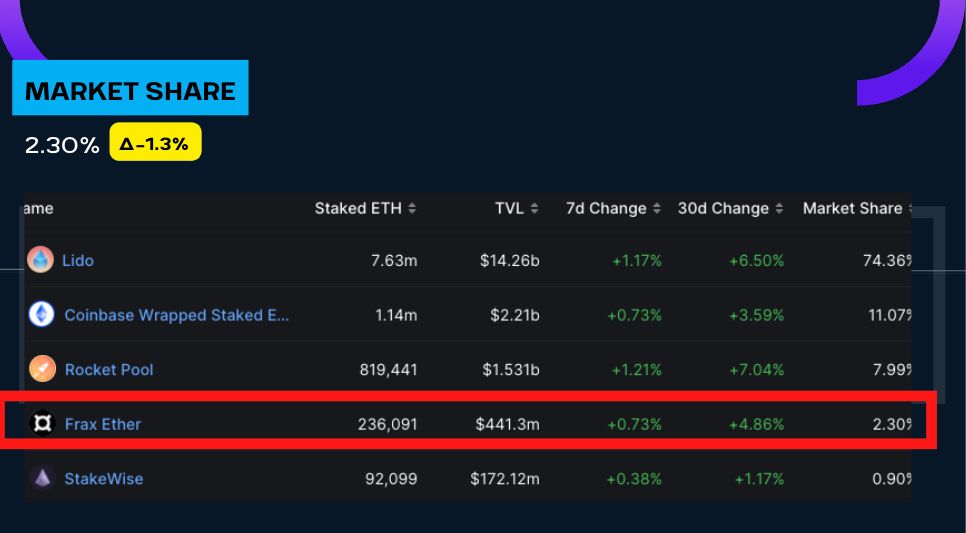This screenshot has width=966, height=533.
Task: Click the yellow delta -1.3% badge
Action: [155, 144]
